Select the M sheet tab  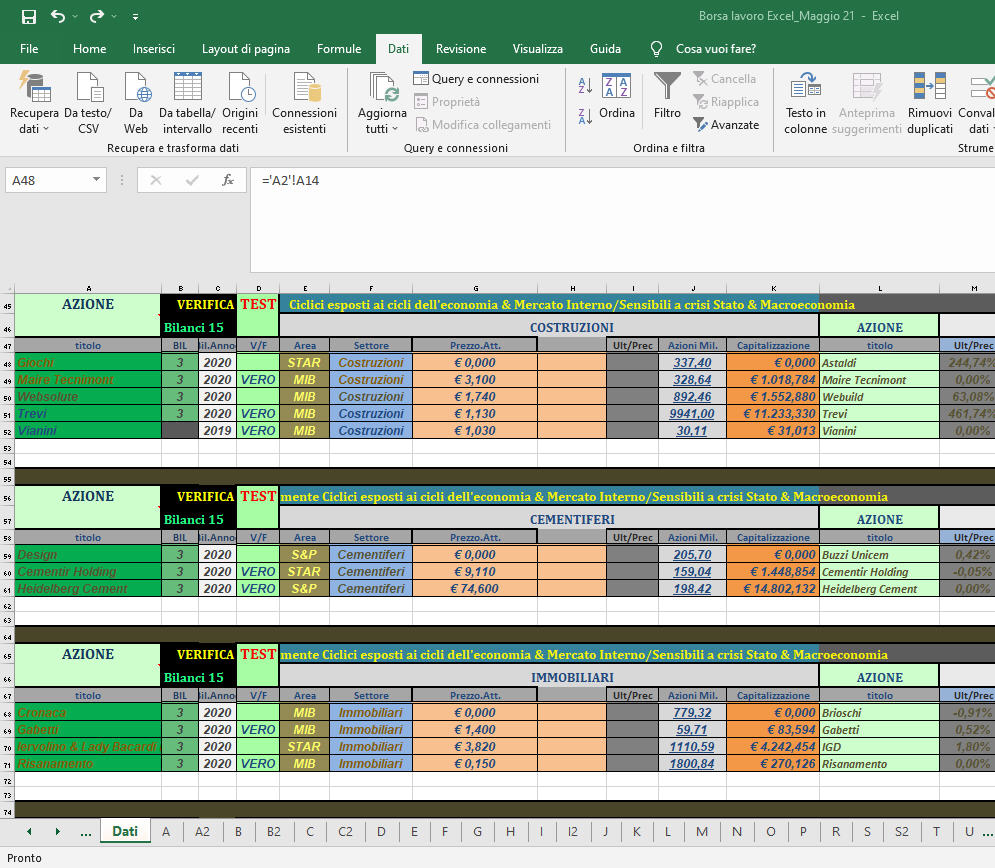[702, 832]
